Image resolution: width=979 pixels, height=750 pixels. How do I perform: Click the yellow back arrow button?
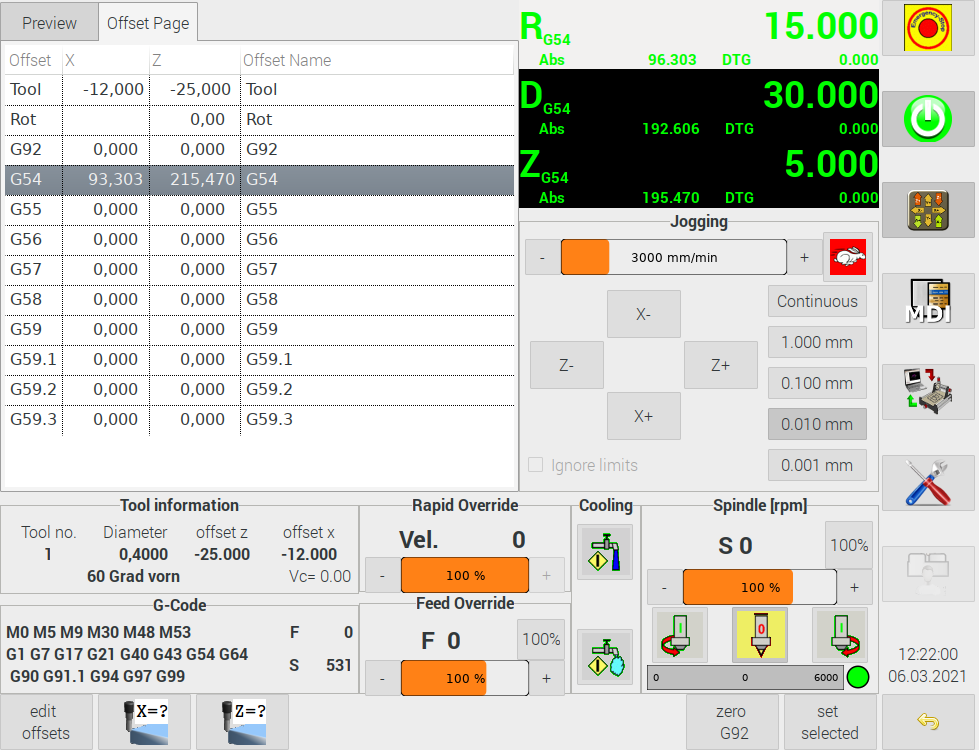(928, 721)
